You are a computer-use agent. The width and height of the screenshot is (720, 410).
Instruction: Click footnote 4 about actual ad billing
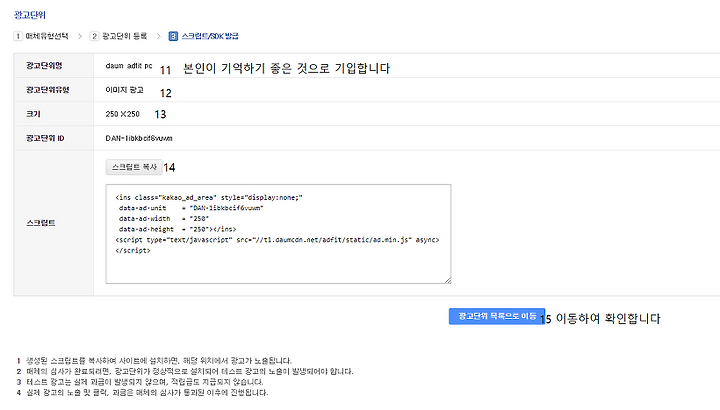pyautogui.click(x=147, y=393)
